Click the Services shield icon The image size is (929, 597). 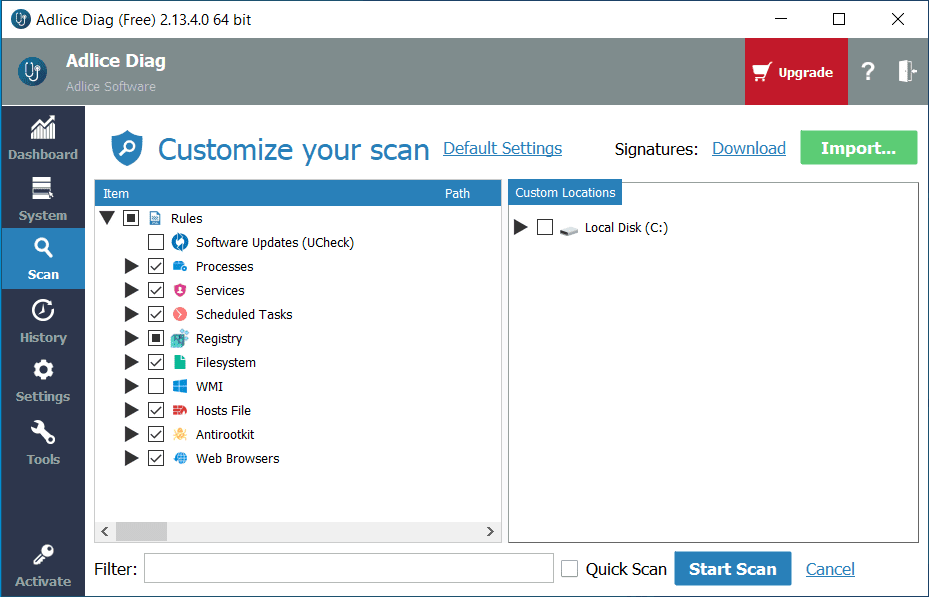(x=180, y=290)
